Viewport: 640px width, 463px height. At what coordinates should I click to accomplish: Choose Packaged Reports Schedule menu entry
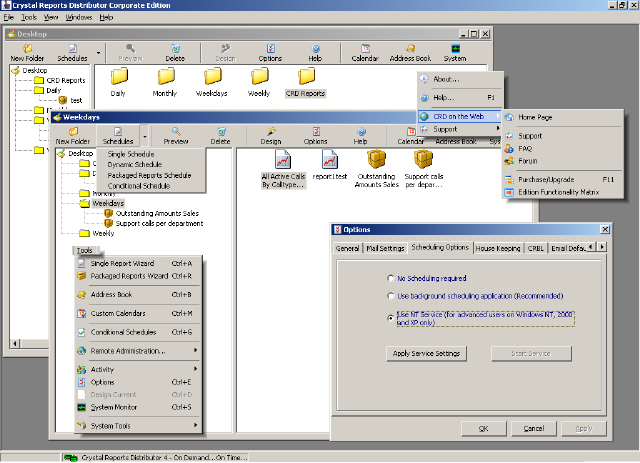point(149,175)
